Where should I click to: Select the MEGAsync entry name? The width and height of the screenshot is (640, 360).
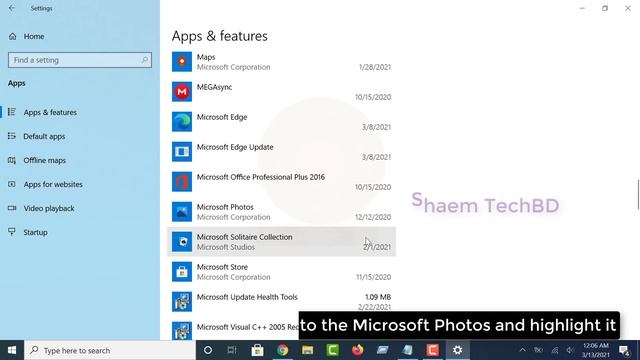(214, 87)
